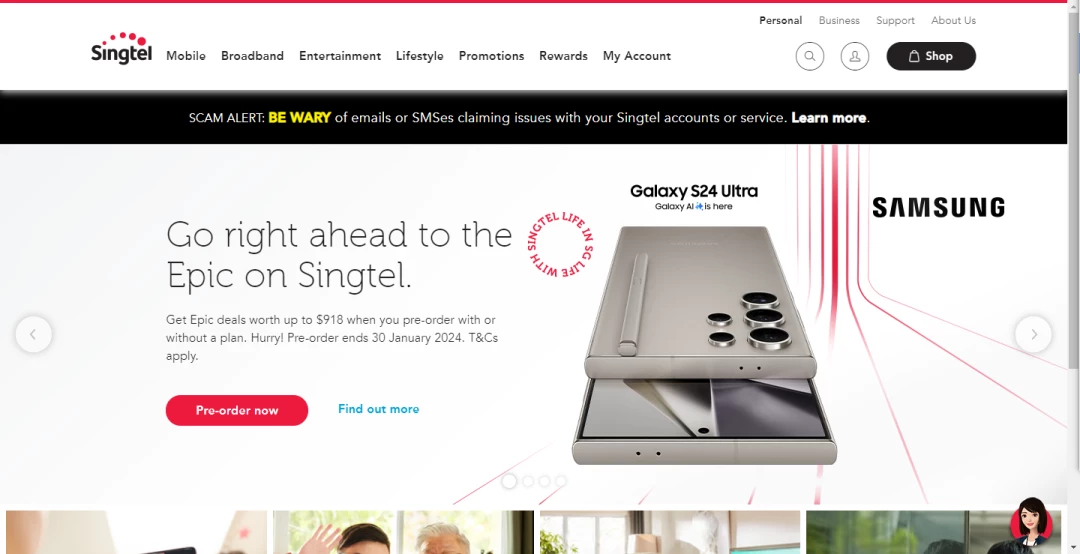The image size is (1080, 554).
Task: Show previous carousel slide arrow
Action: (33, 334)
